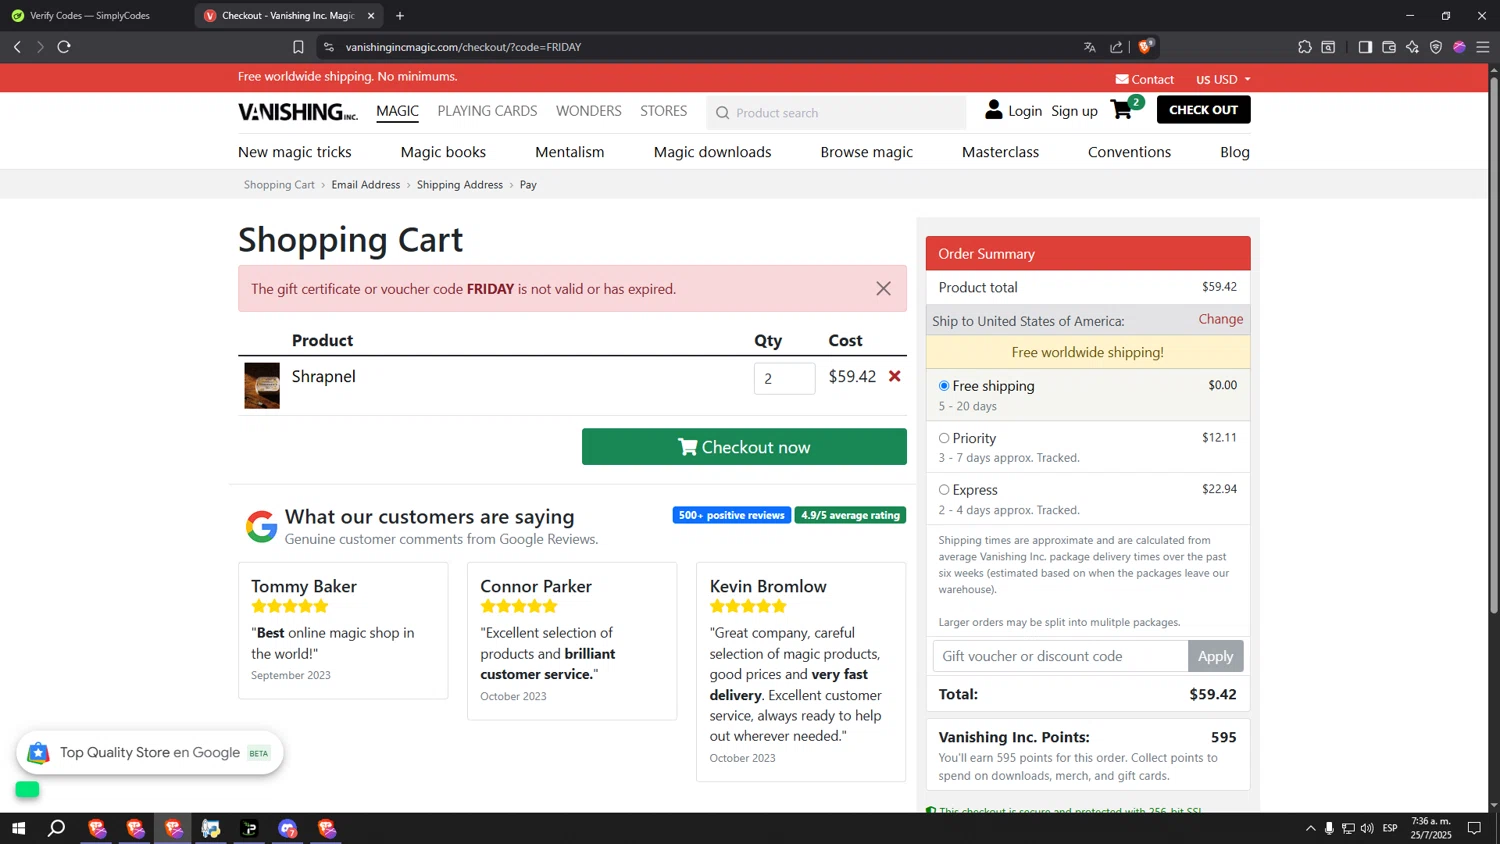The width and height of the screenshot is (1500, 844).
Task: Open browser main menu hamburger
Action: [x=1483, y=47]
